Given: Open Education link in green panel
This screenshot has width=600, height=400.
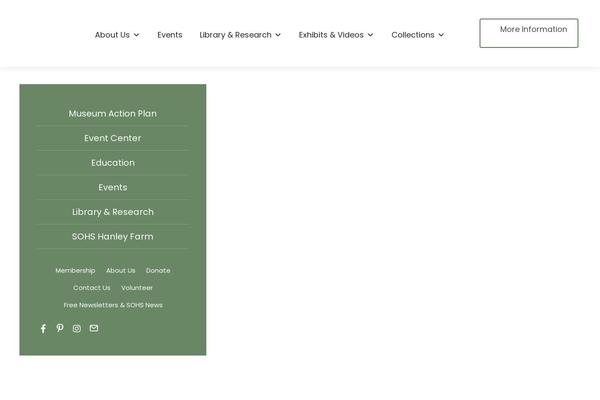Looking at the screenshot, I should [113, 163].
